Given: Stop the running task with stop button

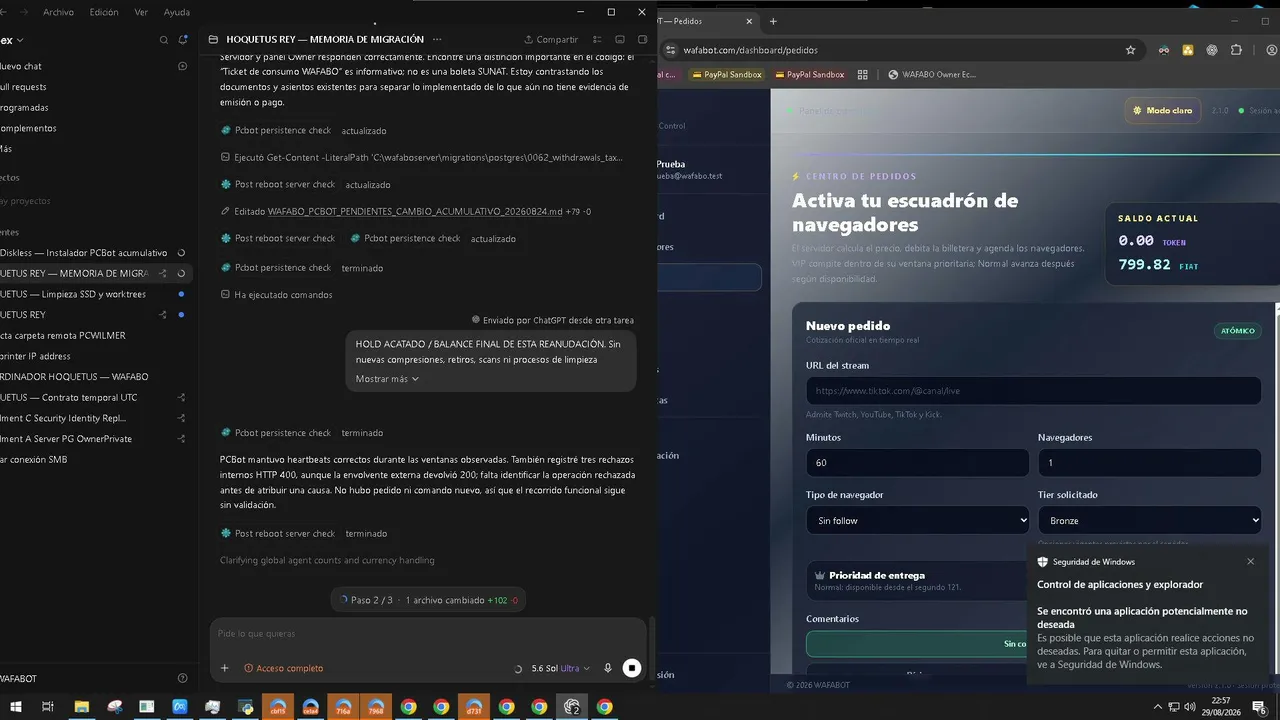Looking at the screenshot, I should (x=631, y=668).
